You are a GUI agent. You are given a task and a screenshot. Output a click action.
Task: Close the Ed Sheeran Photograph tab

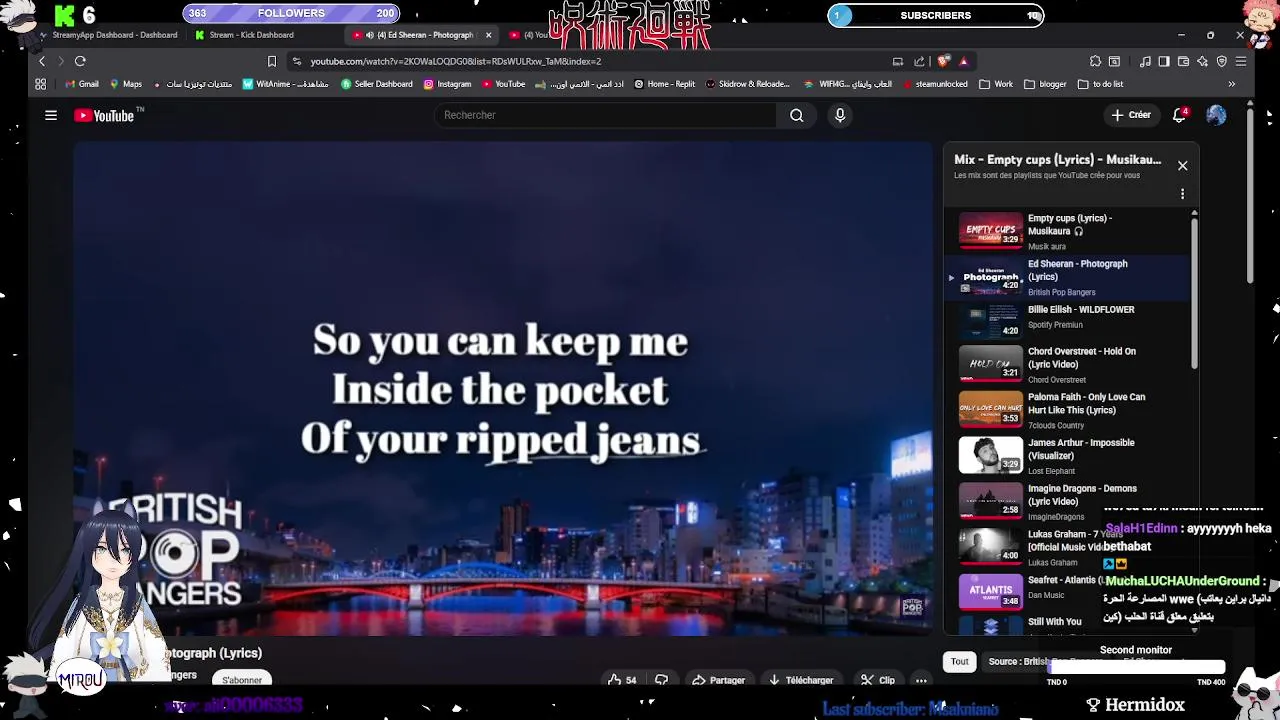(488, 35)
